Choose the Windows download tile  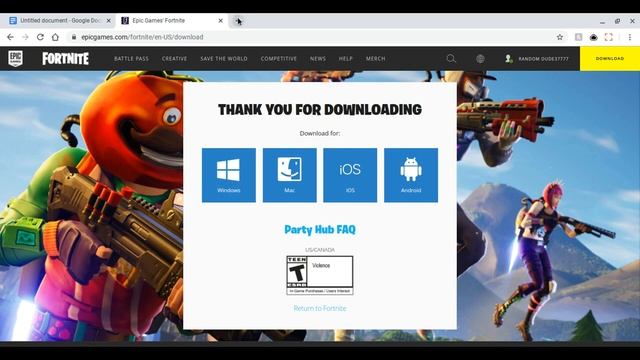229,175
